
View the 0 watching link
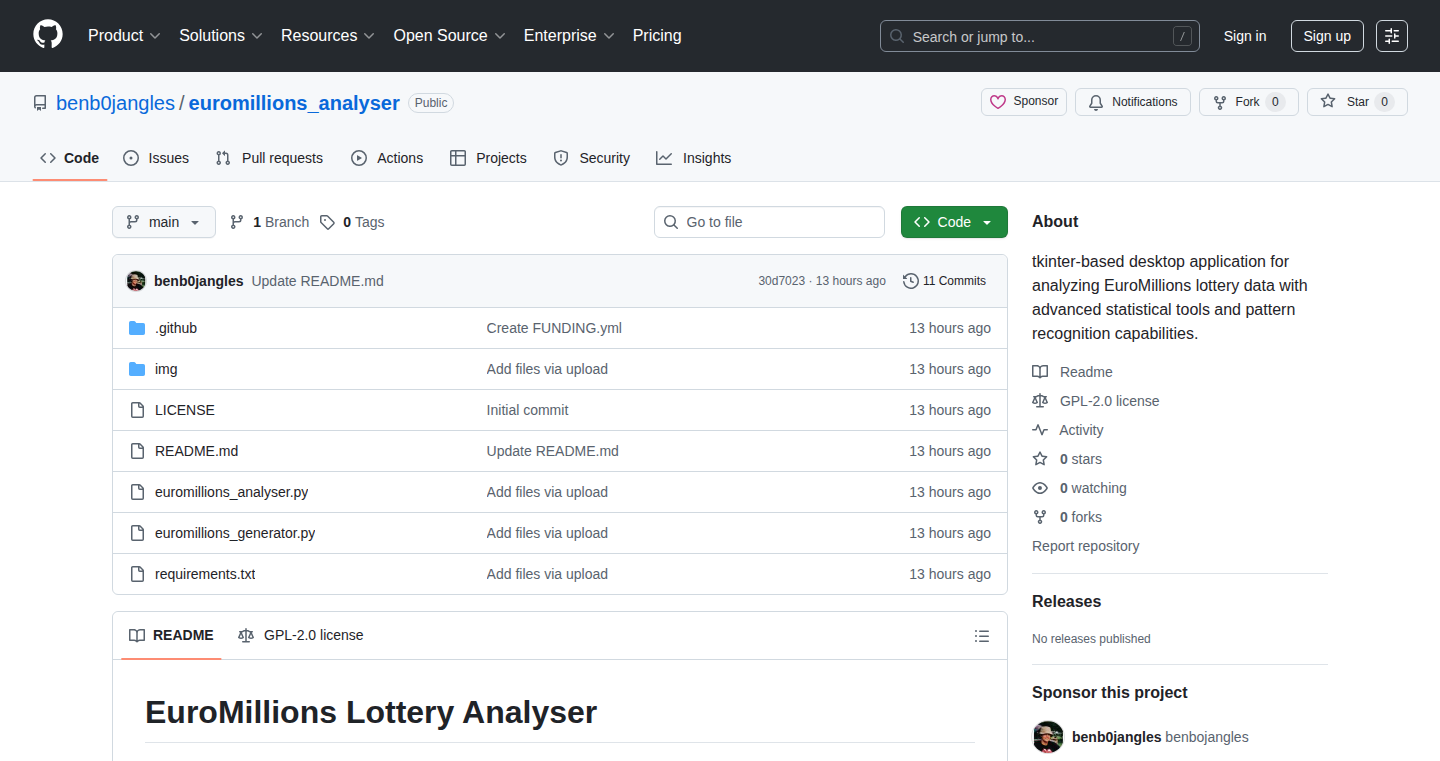pyautogui.click(x=1079, y=488)
